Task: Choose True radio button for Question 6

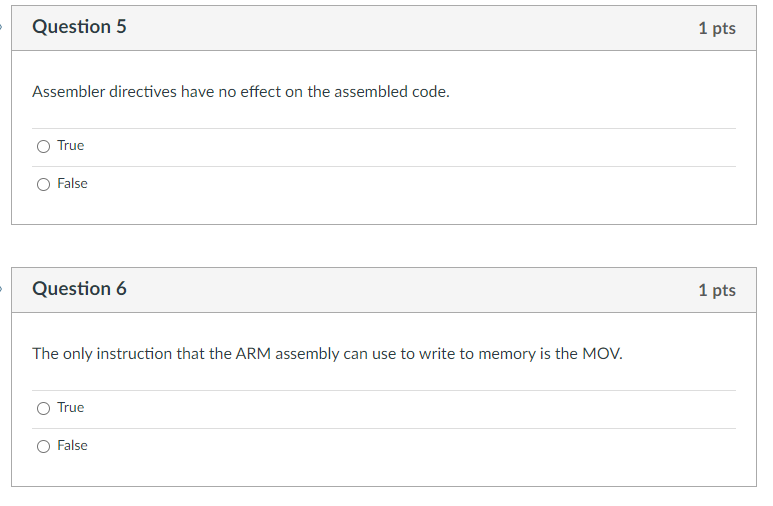Action: pos(43,408)
